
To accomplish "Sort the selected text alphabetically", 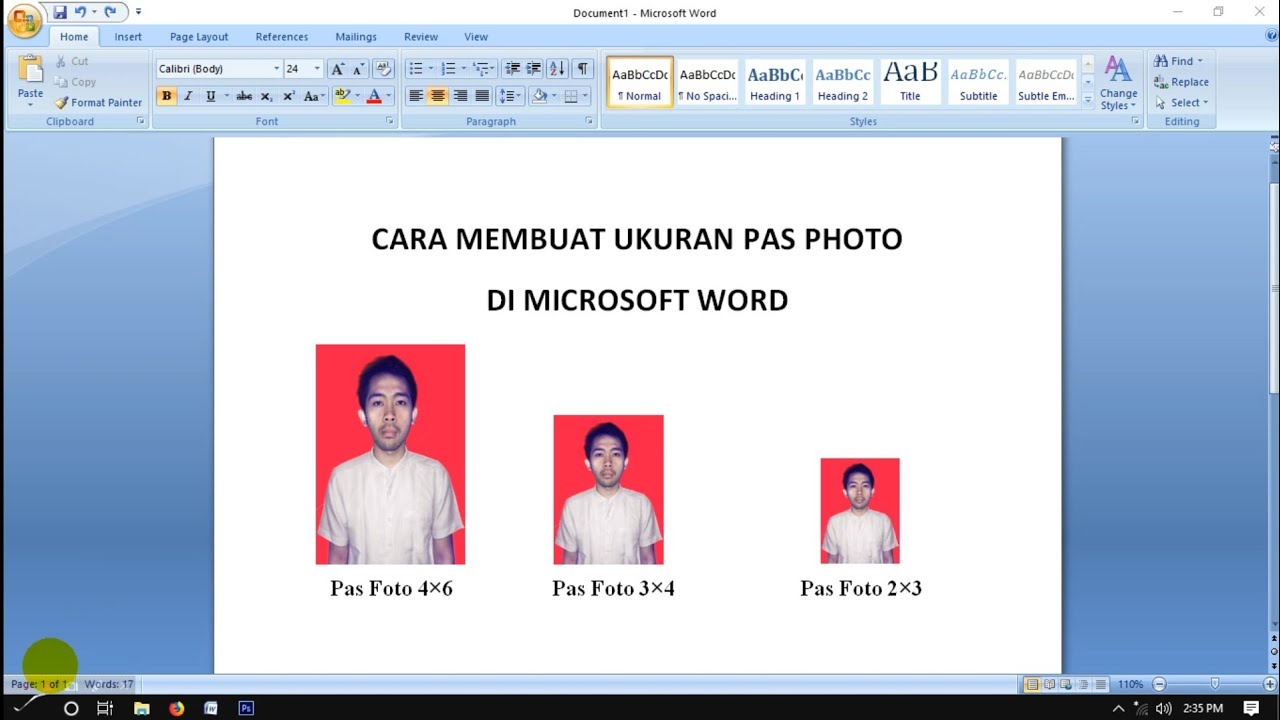I will click(558, 69).
